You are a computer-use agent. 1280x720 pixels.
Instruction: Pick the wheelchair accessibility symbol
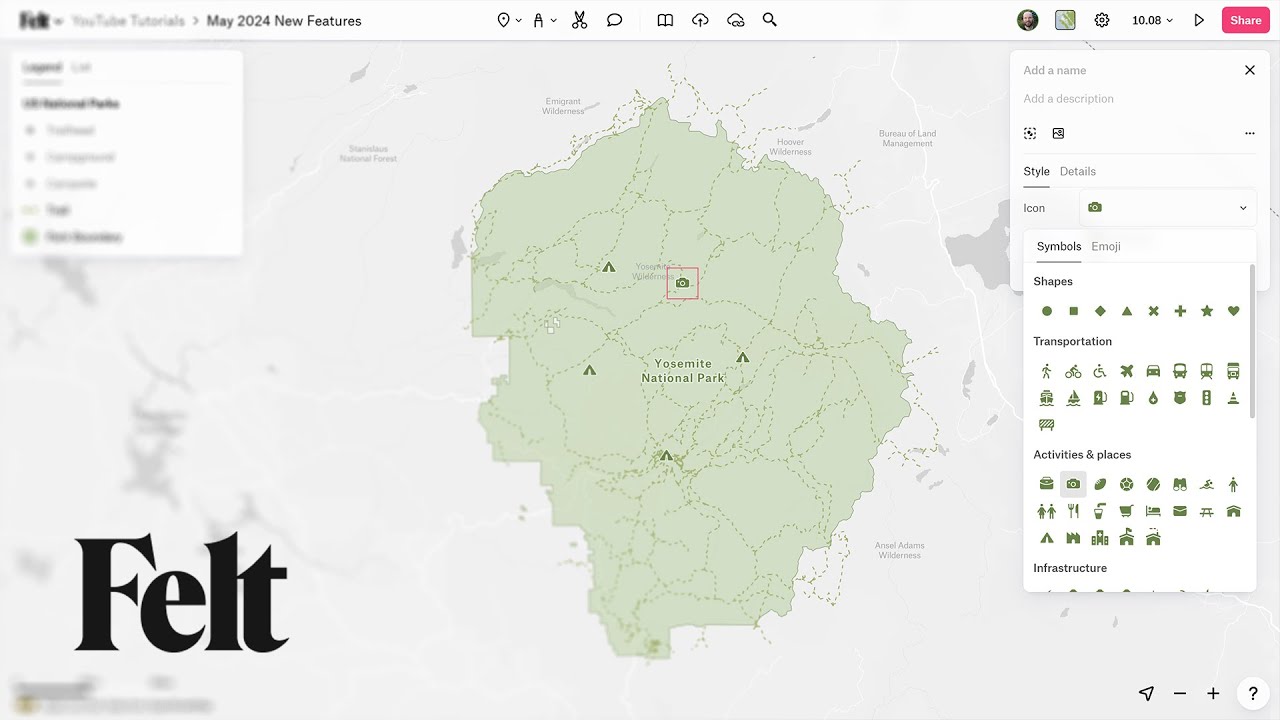click(x=1100, y=371)
